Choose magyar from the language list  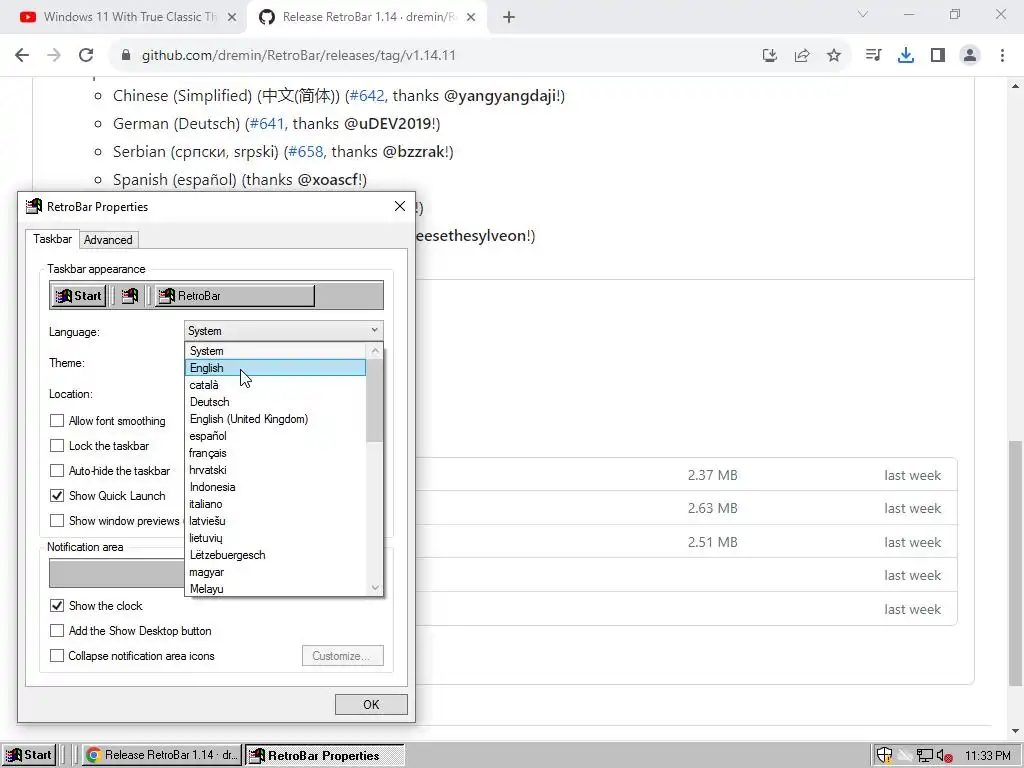[x=276, y=571]
